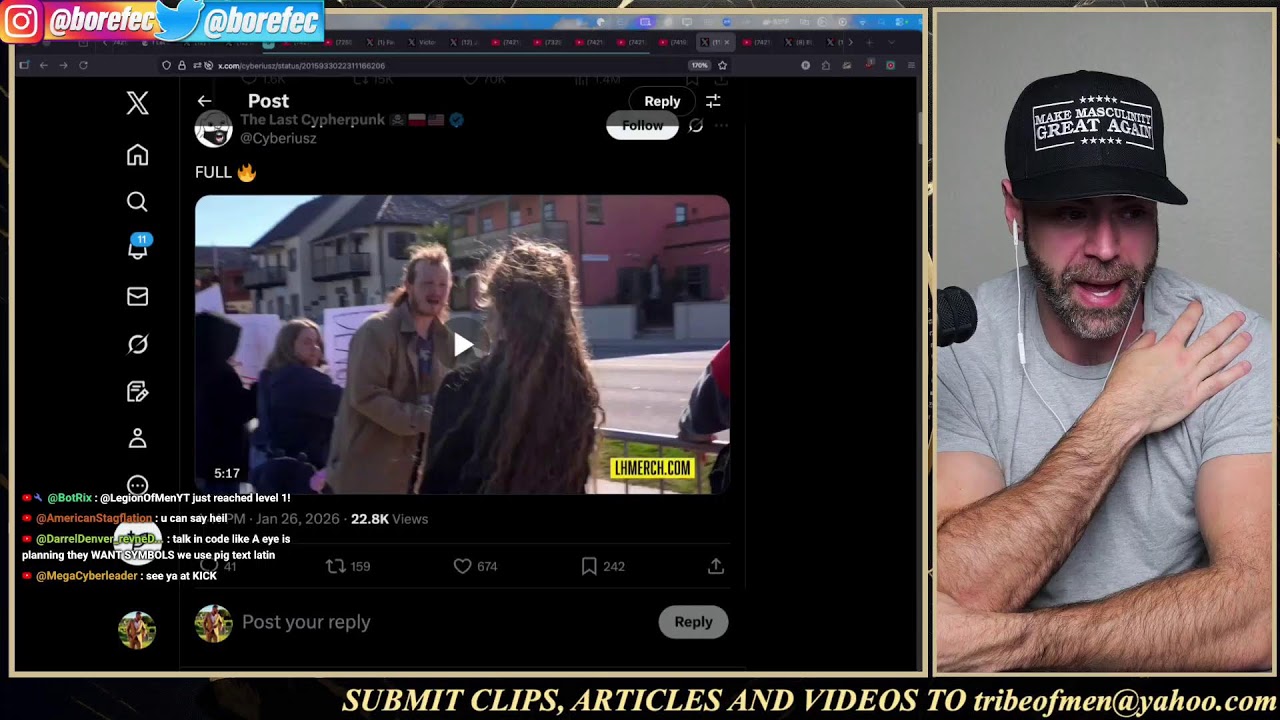
Task: Click the x.com address bar URL
Action: [x=302, y=65]
